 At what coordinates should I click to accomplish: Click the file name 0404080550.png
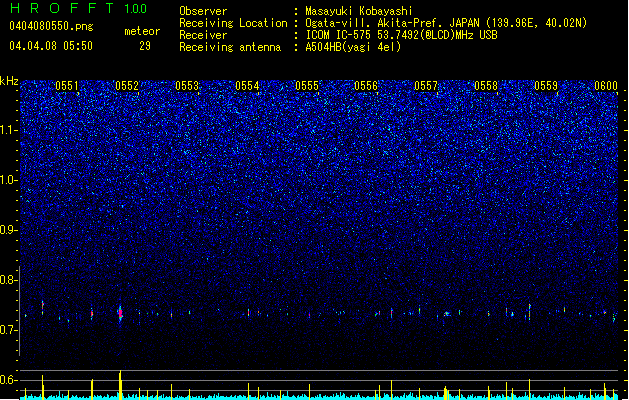point(51,27)
